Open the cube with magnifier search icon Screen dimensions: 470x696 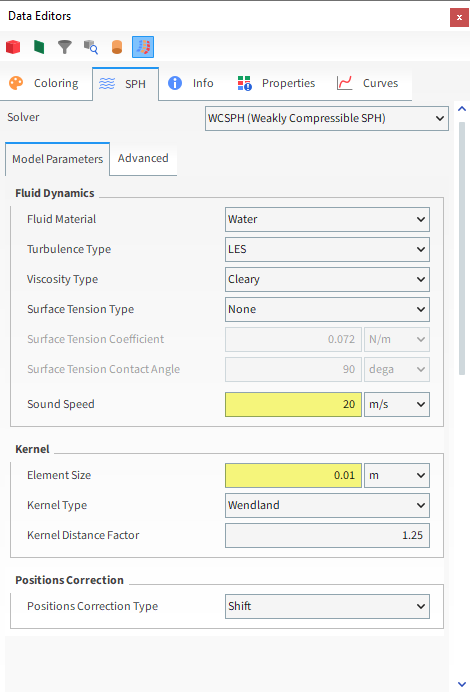(91, 47)
